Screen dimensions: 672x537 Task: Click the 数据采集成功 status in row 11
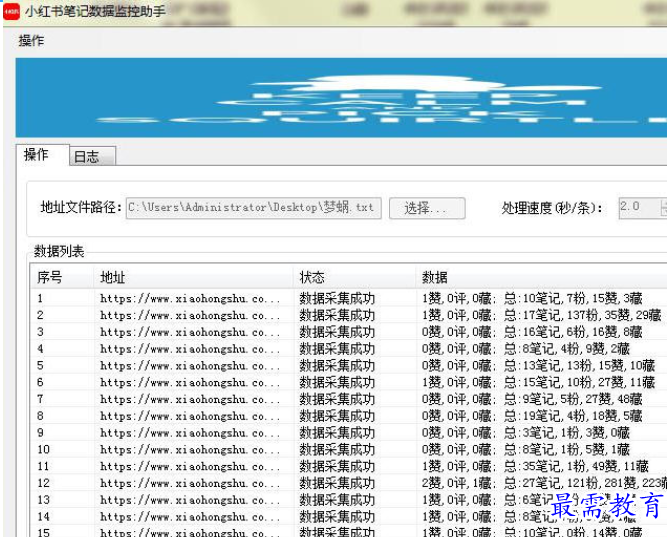click(337, 466)
